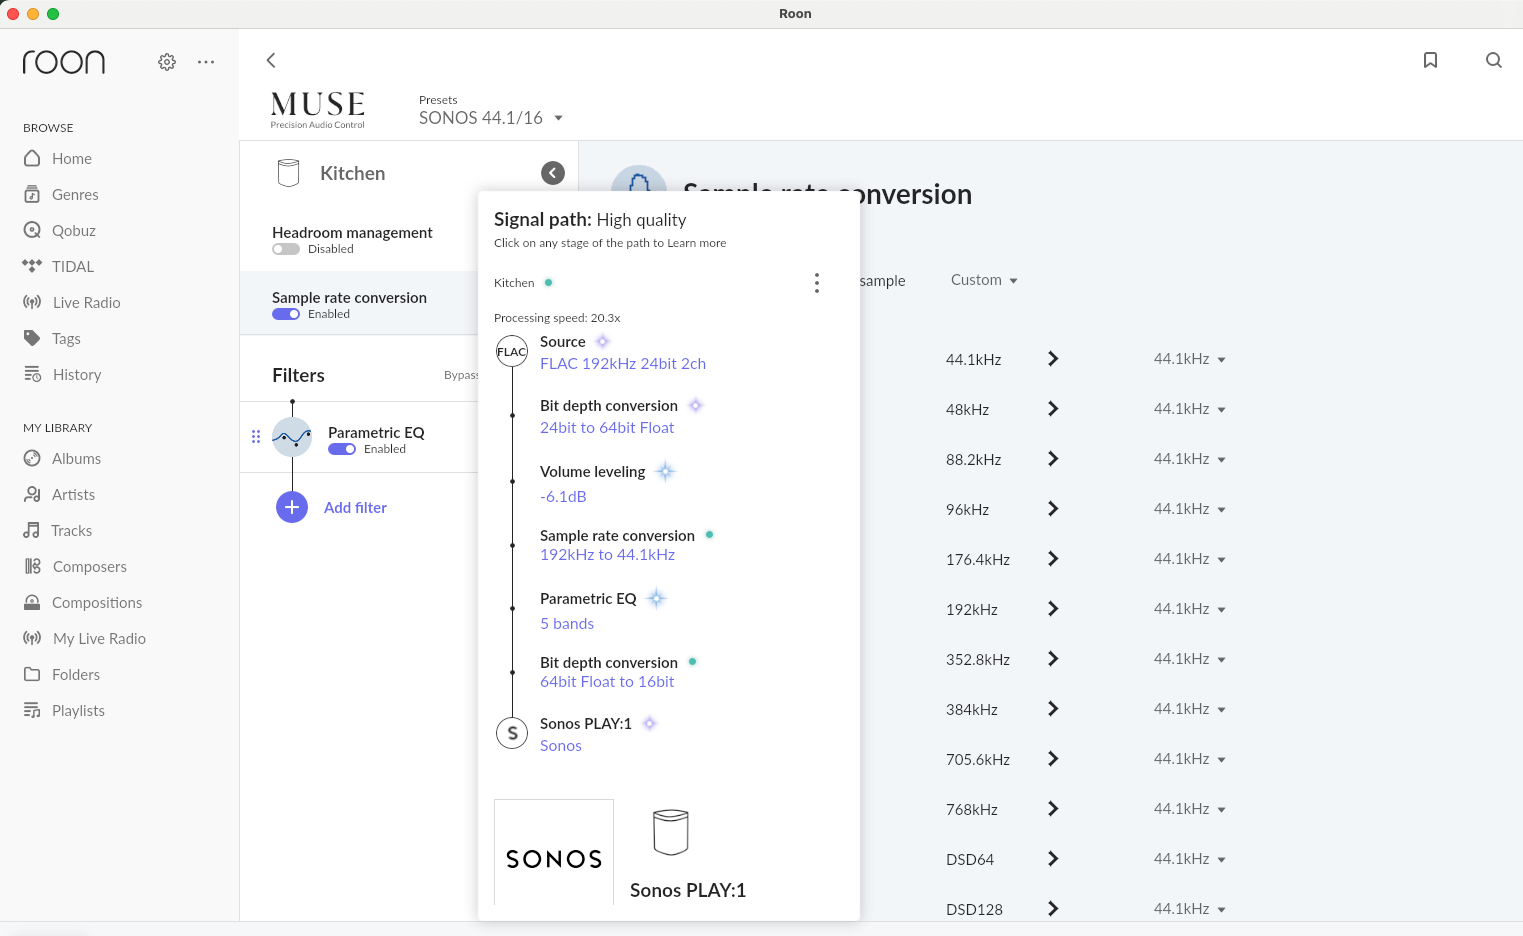The width and height of the screenshot is (1523, 936).
Task: Click the My Live Radio sidebar icon
Action: (32, 638)
